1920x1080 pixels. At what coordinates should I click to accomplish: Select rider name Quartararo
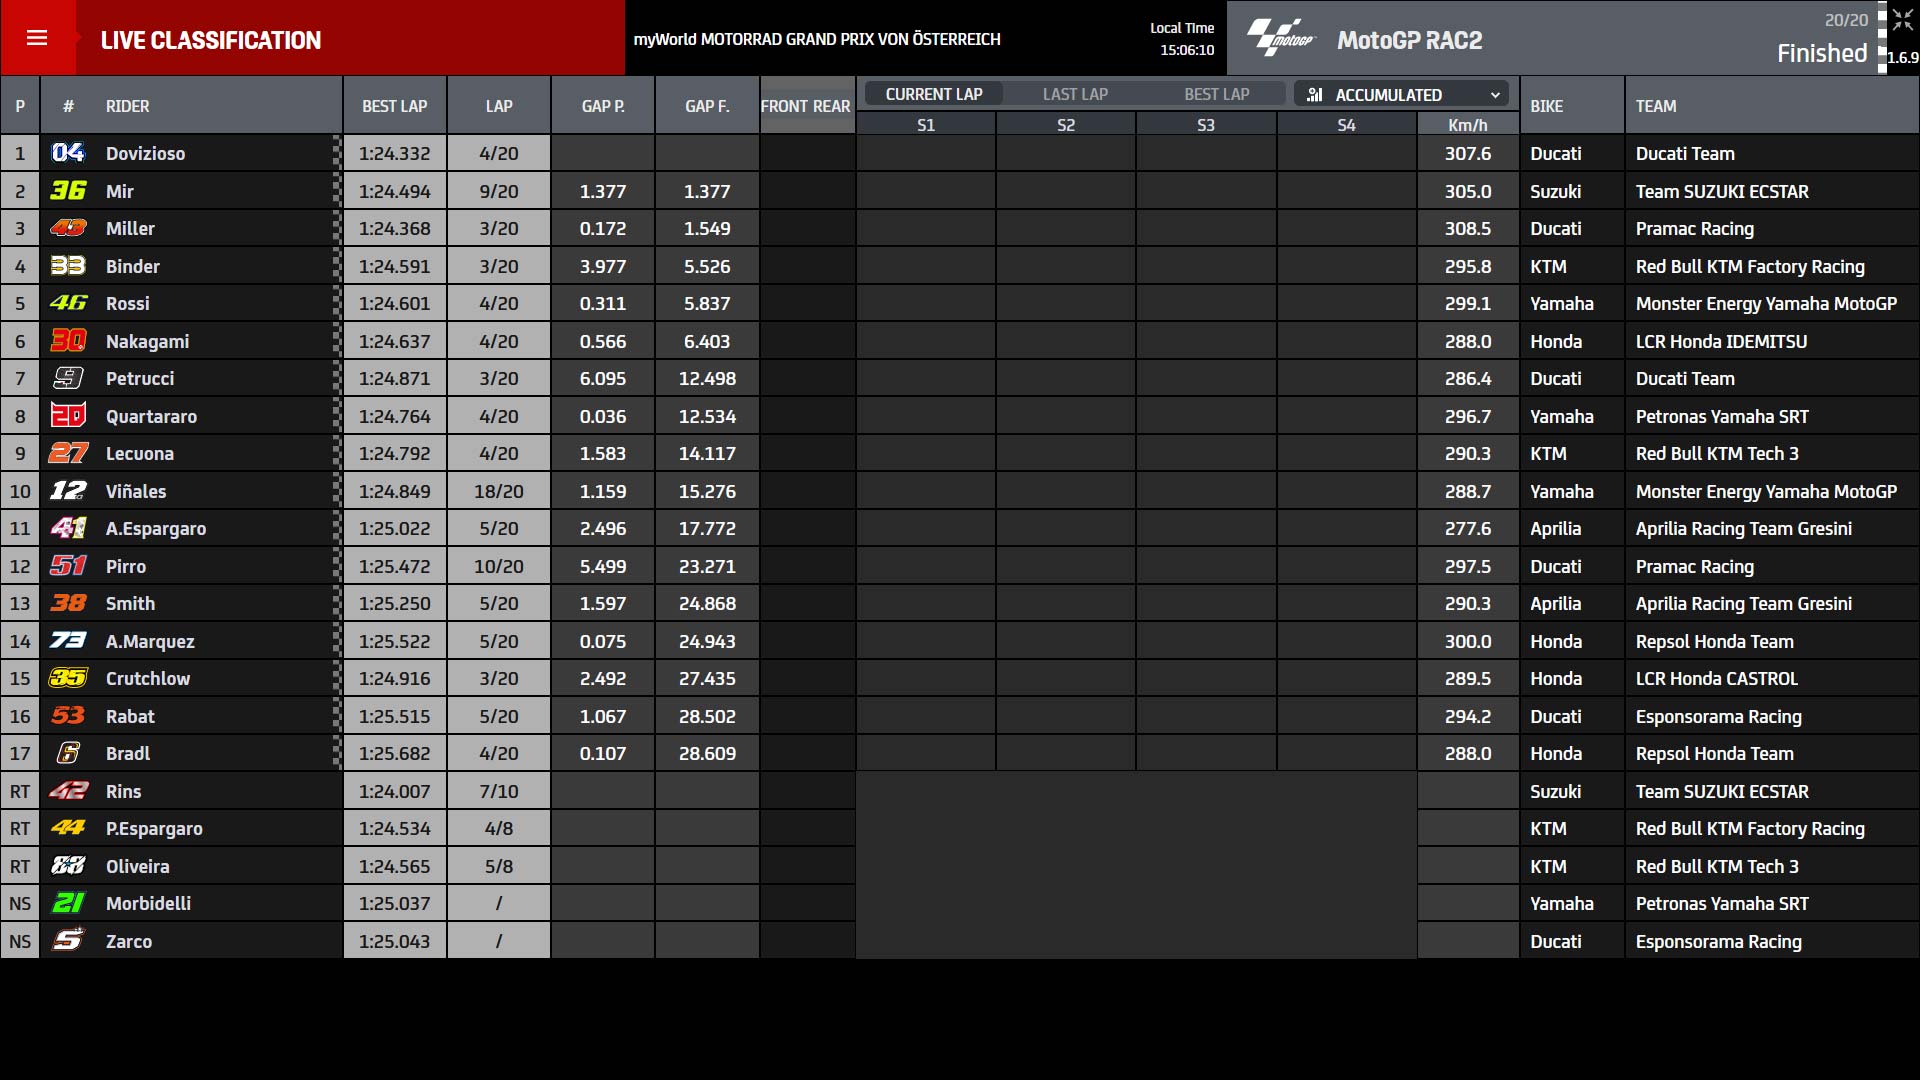point(151,416)
